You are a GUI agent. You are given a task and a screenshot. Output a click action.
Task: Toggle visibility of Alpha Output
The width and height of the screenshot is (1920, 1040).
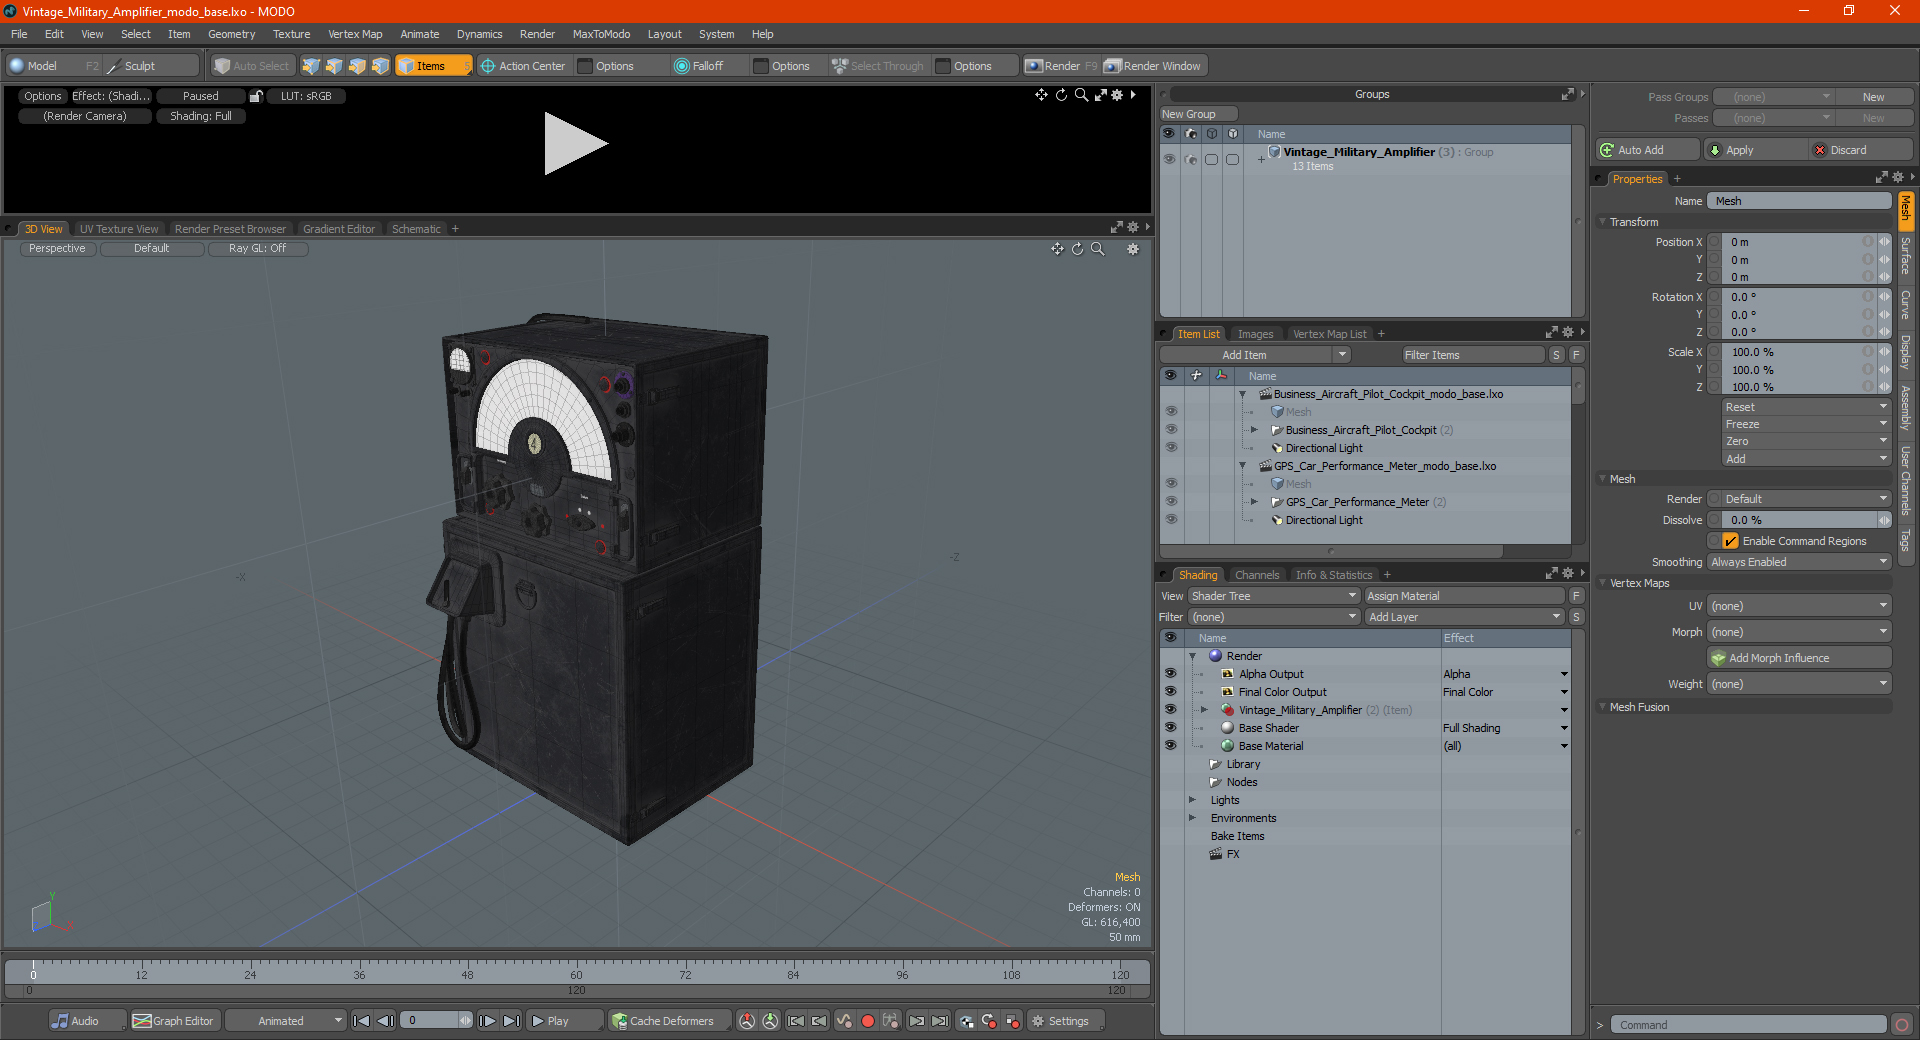click(x=1170, y=674)
